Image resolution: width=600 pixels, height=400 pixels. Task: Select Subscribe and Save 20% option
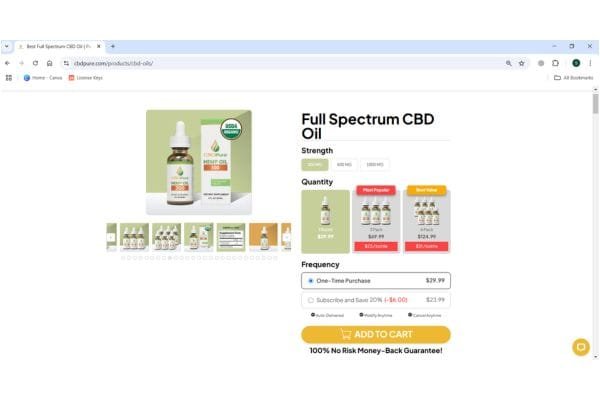point(376,300)
